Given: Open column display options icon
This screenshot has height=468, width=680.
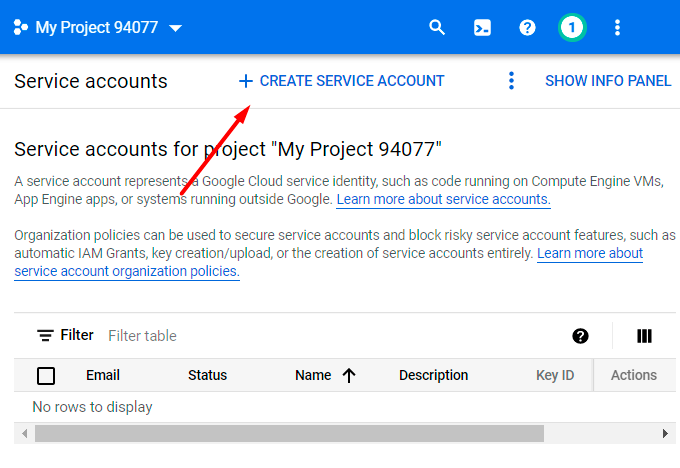Looking at the screenshot, I should coord(644,336).
